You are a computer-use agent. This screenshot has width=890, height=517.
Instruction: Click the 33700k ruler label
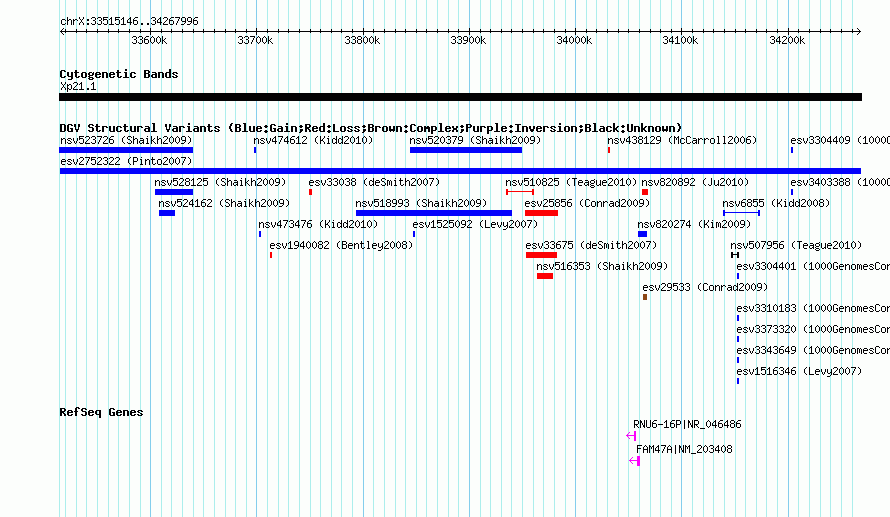pos(255,40)
